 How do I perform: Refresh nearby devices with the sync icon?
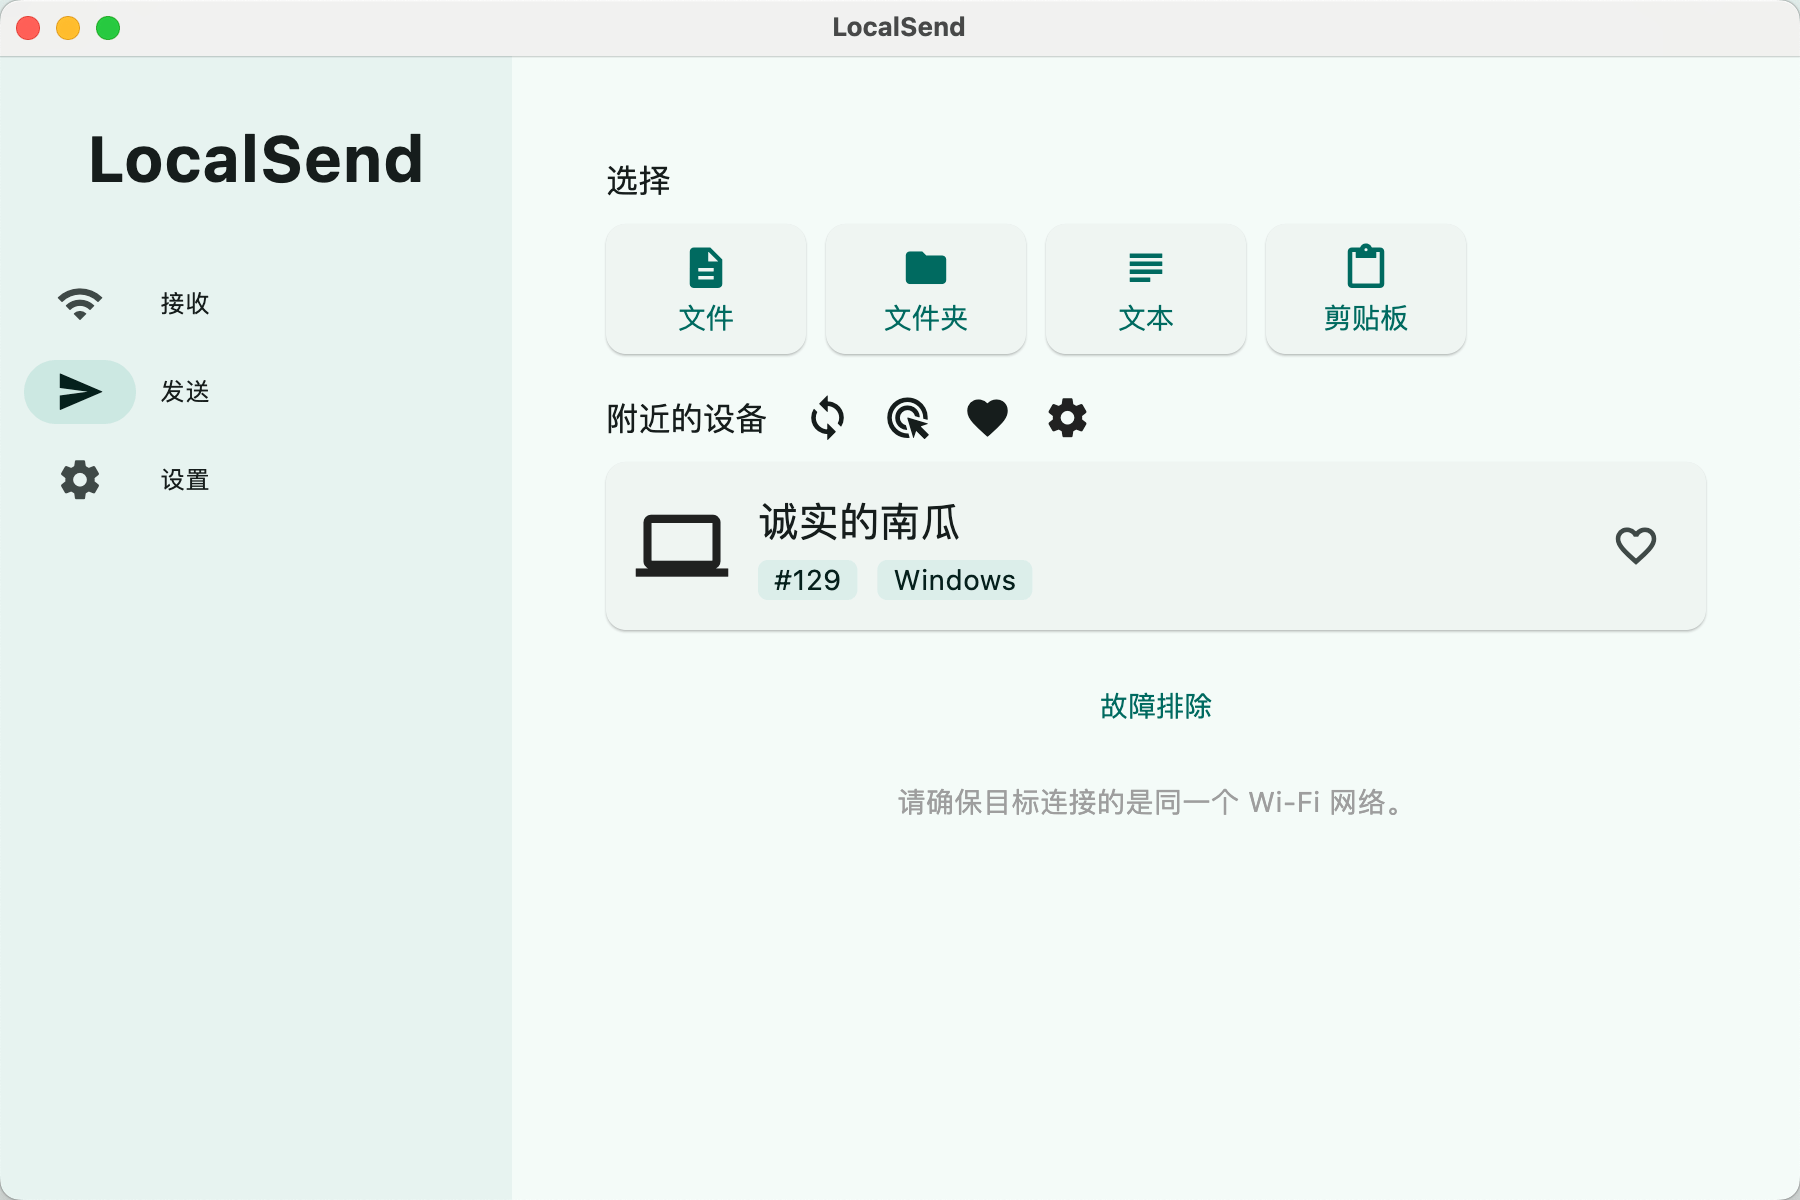(828, 418)
